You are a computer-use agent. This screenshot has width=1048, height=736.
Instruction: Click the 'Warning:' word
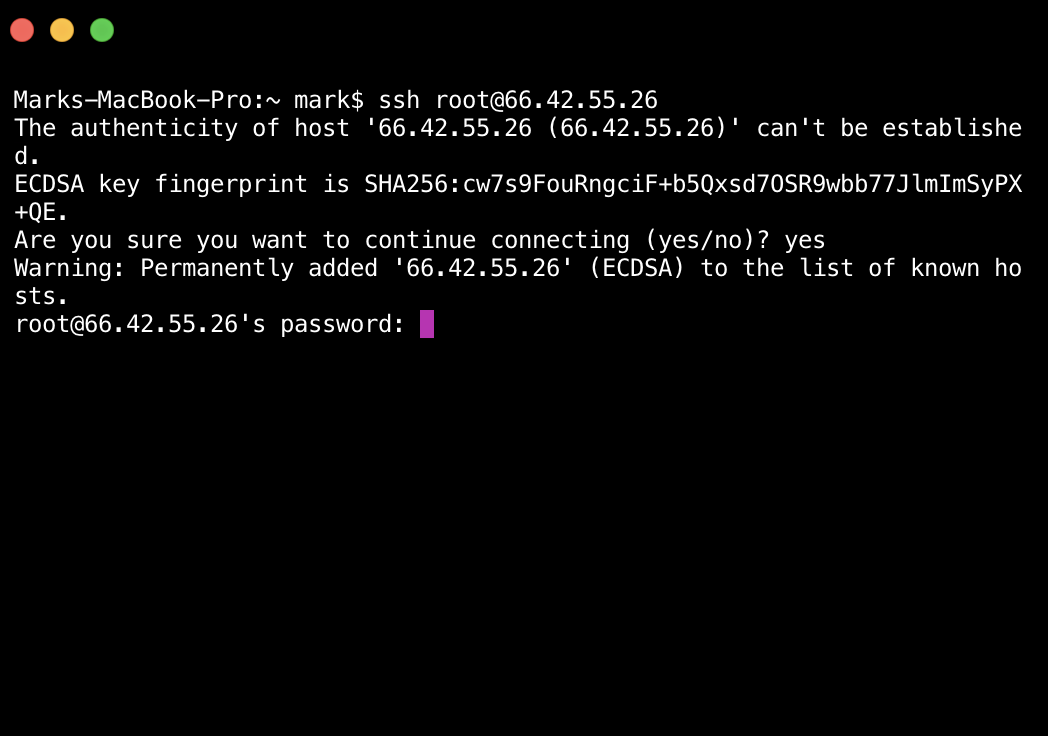coord(70,268)
